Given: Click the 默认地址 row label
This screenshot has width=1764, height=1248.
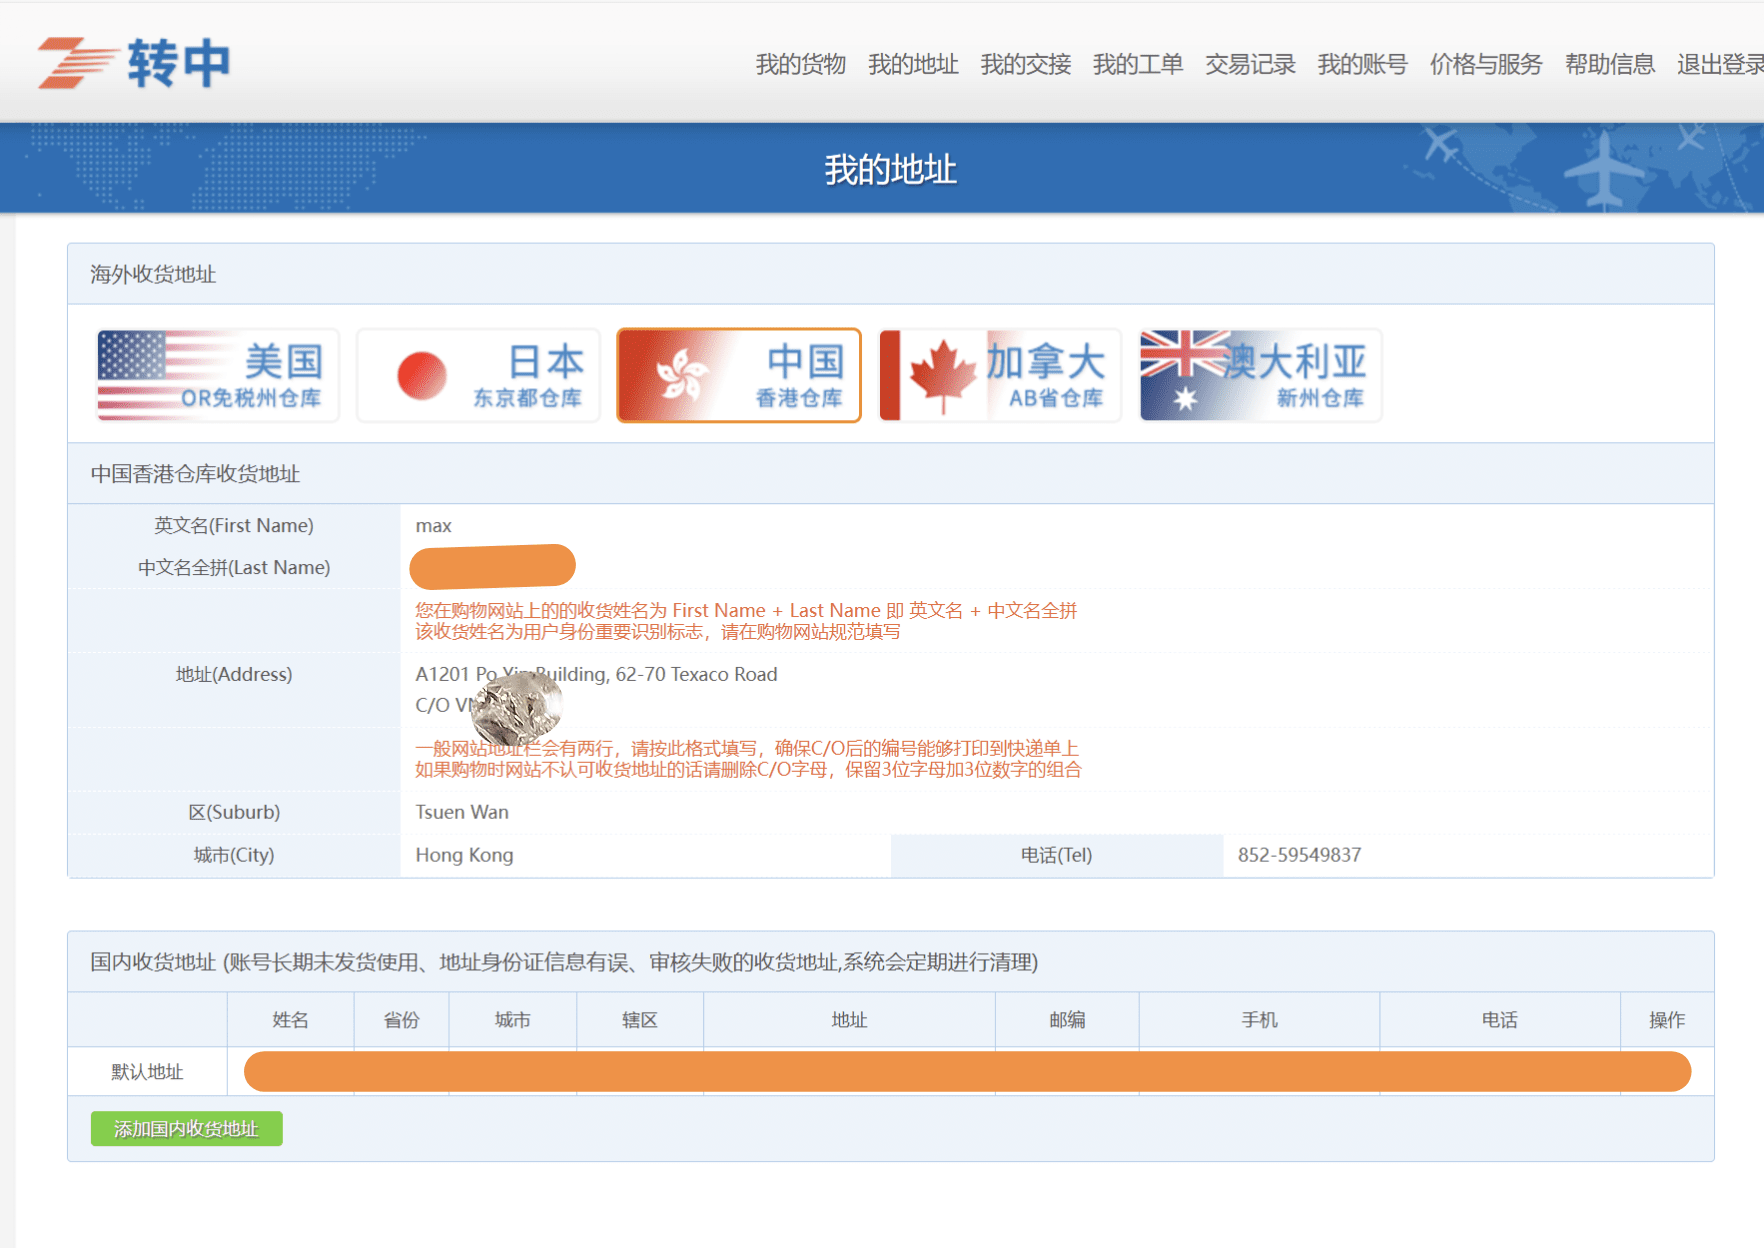Looking at the screenshot, I should [147, 1072].
